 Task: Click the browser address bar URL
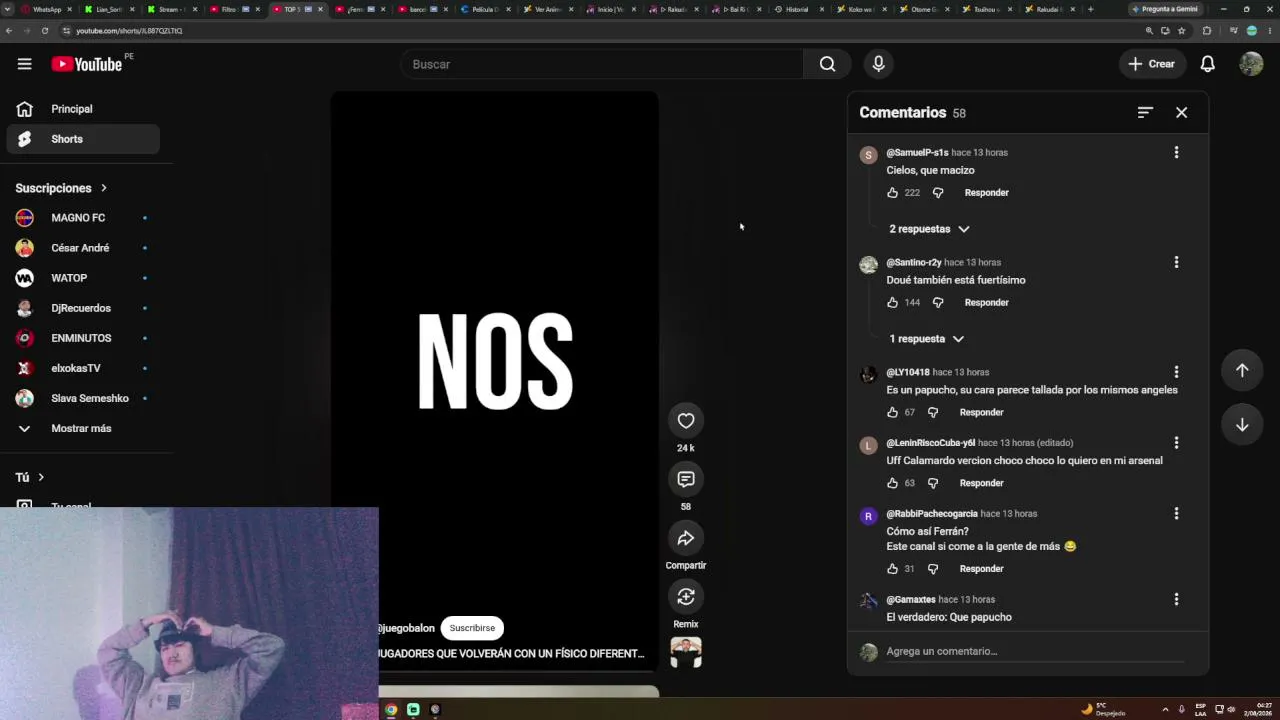click(x=129, y=31)
